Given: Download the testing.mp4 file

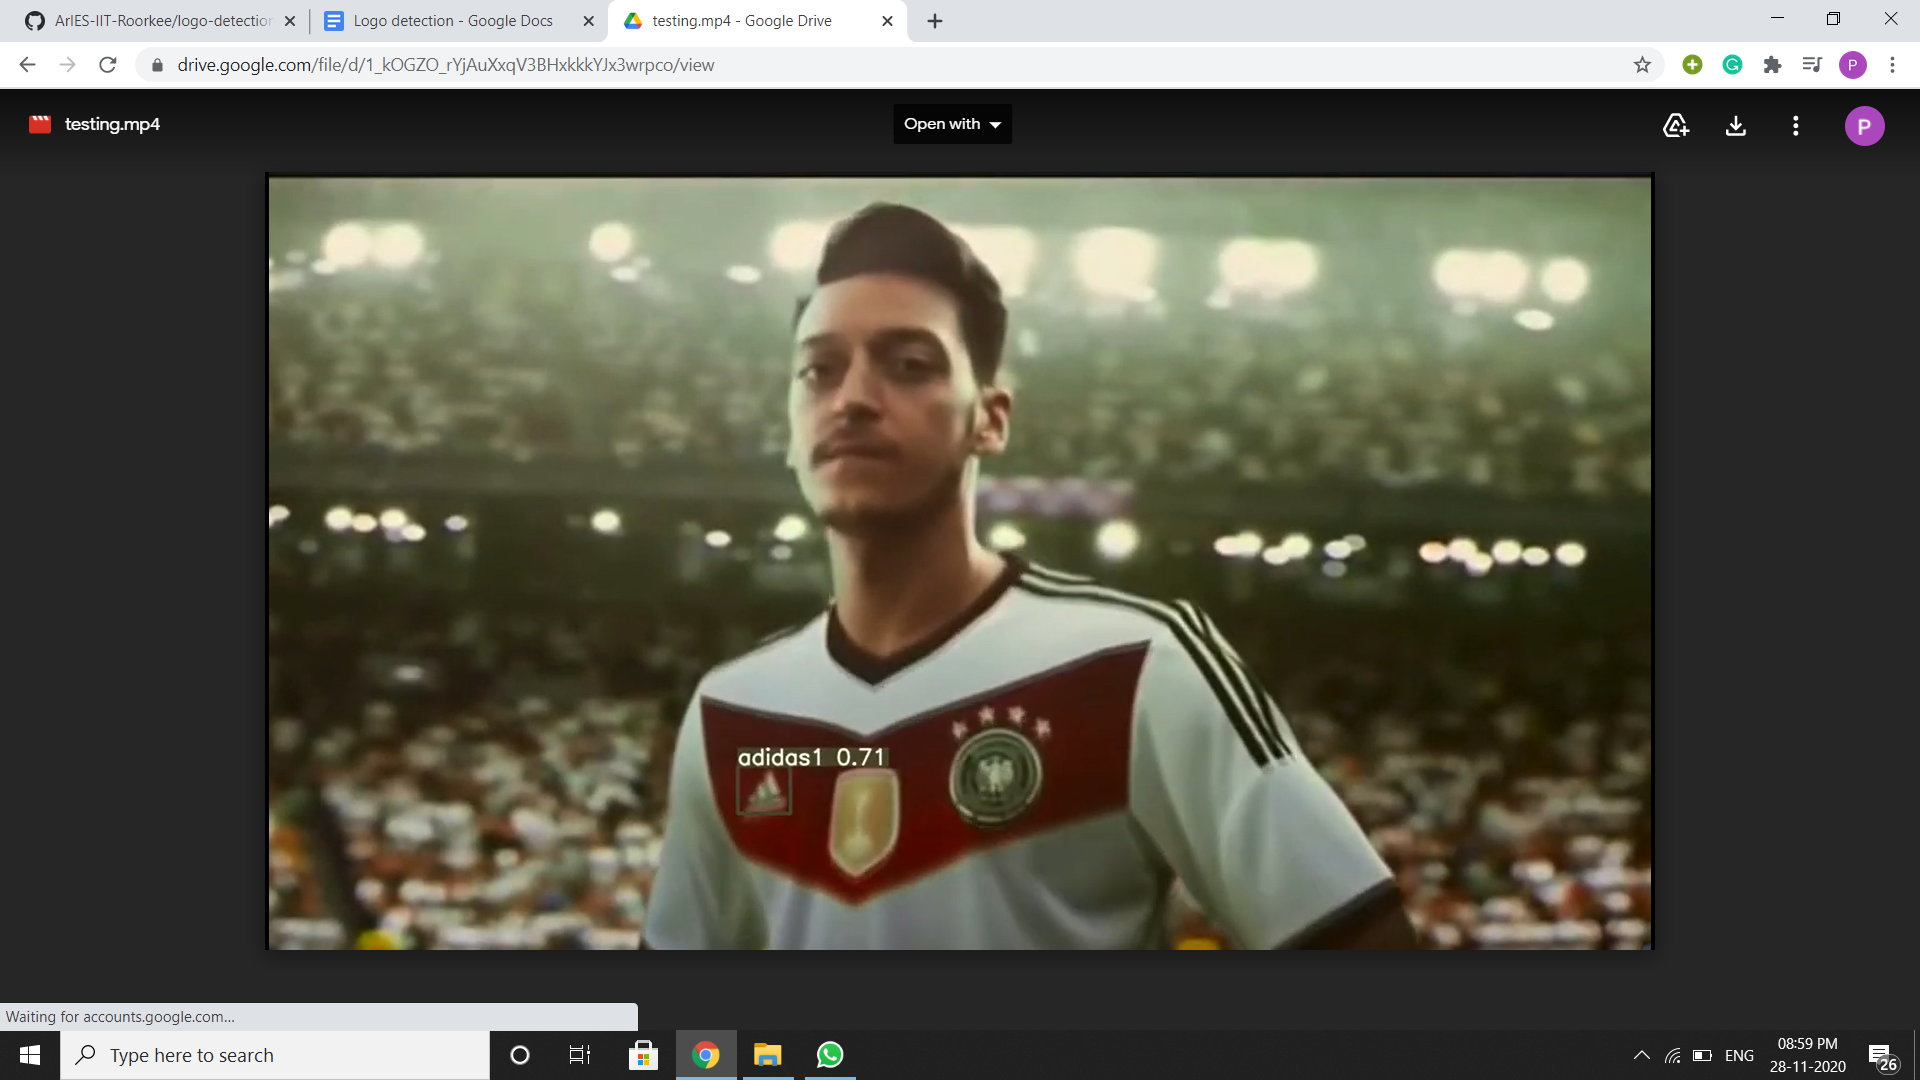Looking at the screenshot, I should (x=1736, y=125).
